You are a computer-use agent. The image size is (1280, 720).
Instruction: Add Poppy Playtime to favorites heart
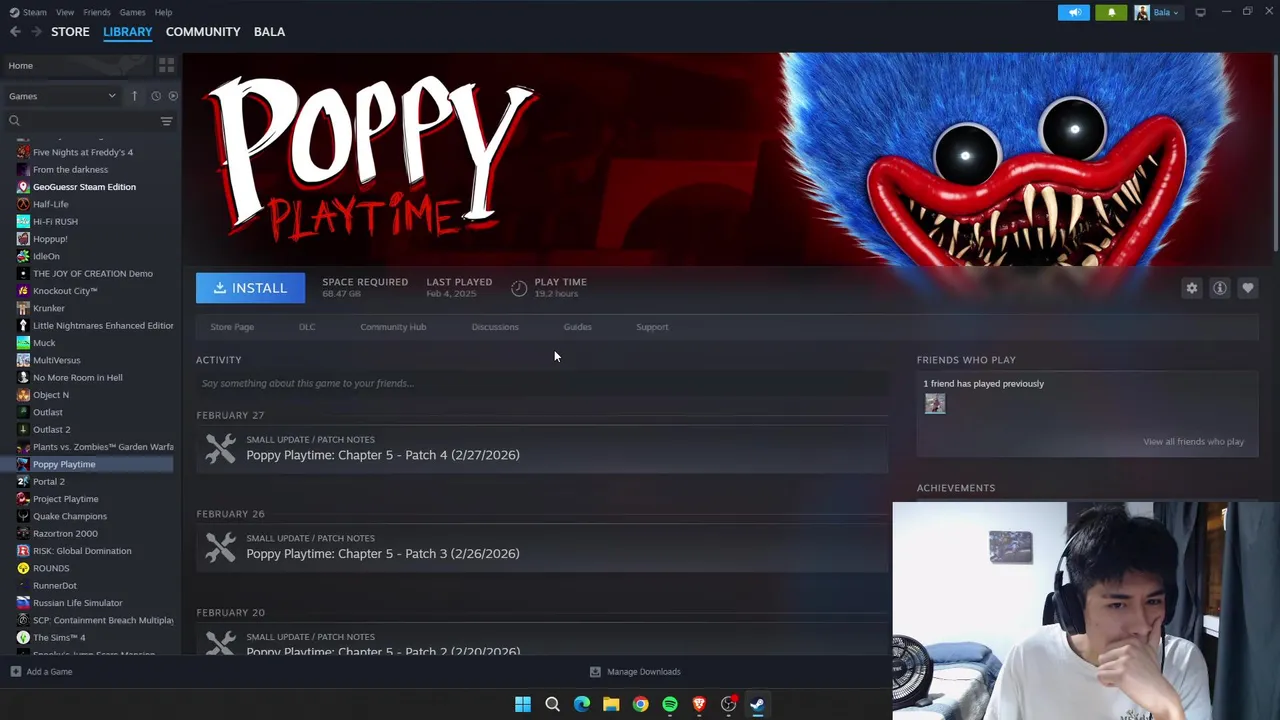click(x=1247, y=288)
